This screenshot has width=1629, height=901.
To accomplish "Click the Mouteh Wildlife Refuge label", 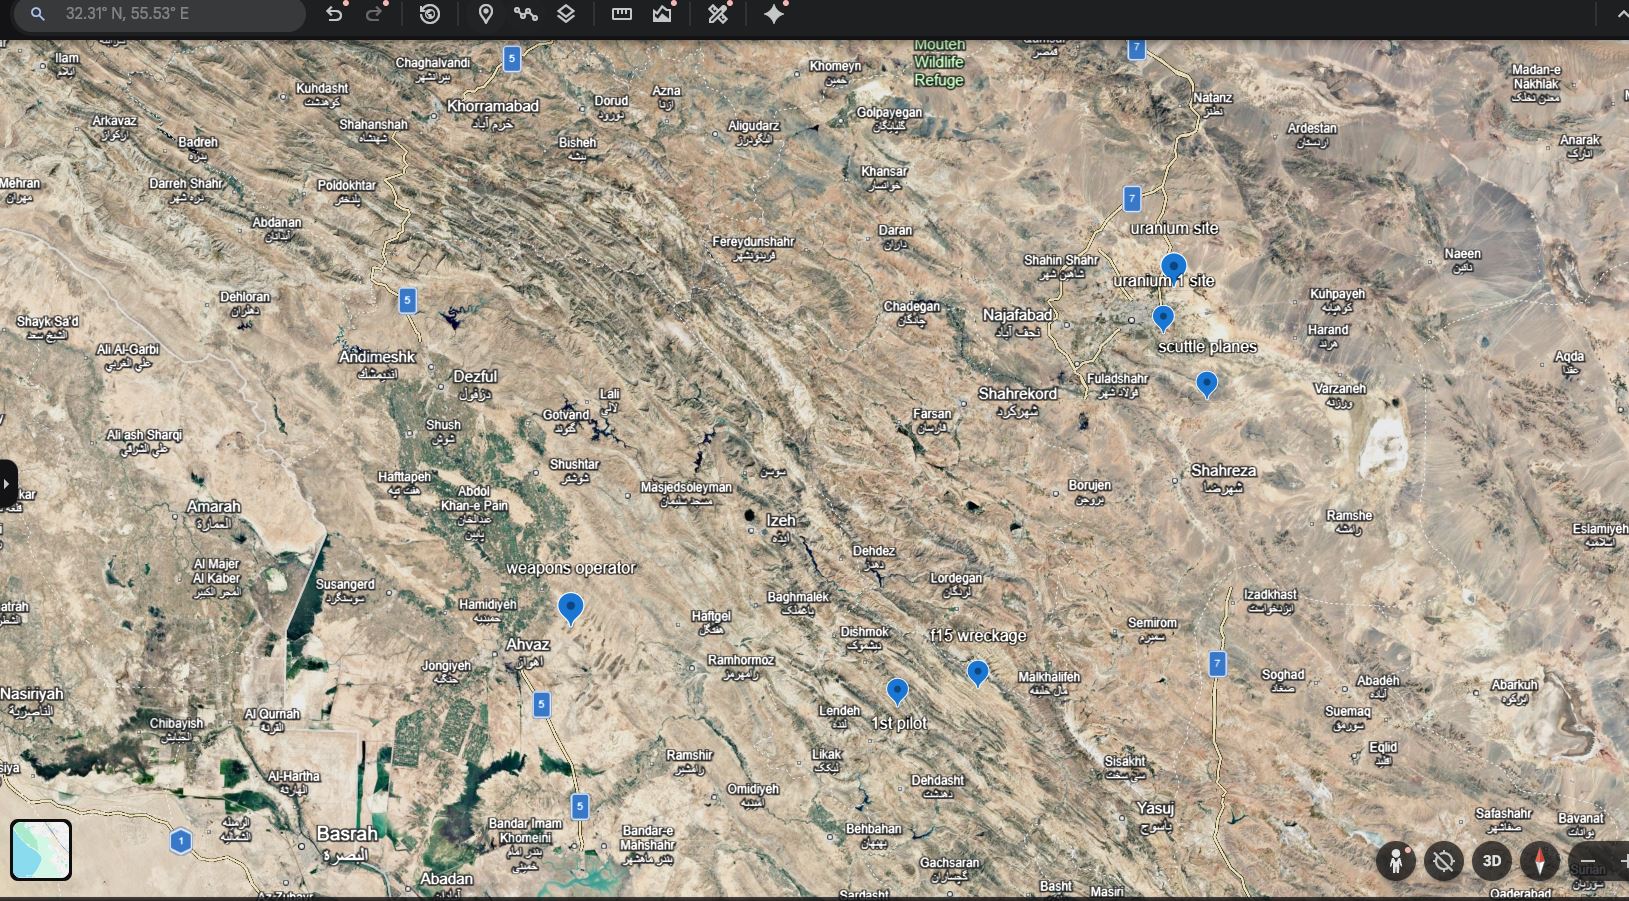I will [939, 62].
